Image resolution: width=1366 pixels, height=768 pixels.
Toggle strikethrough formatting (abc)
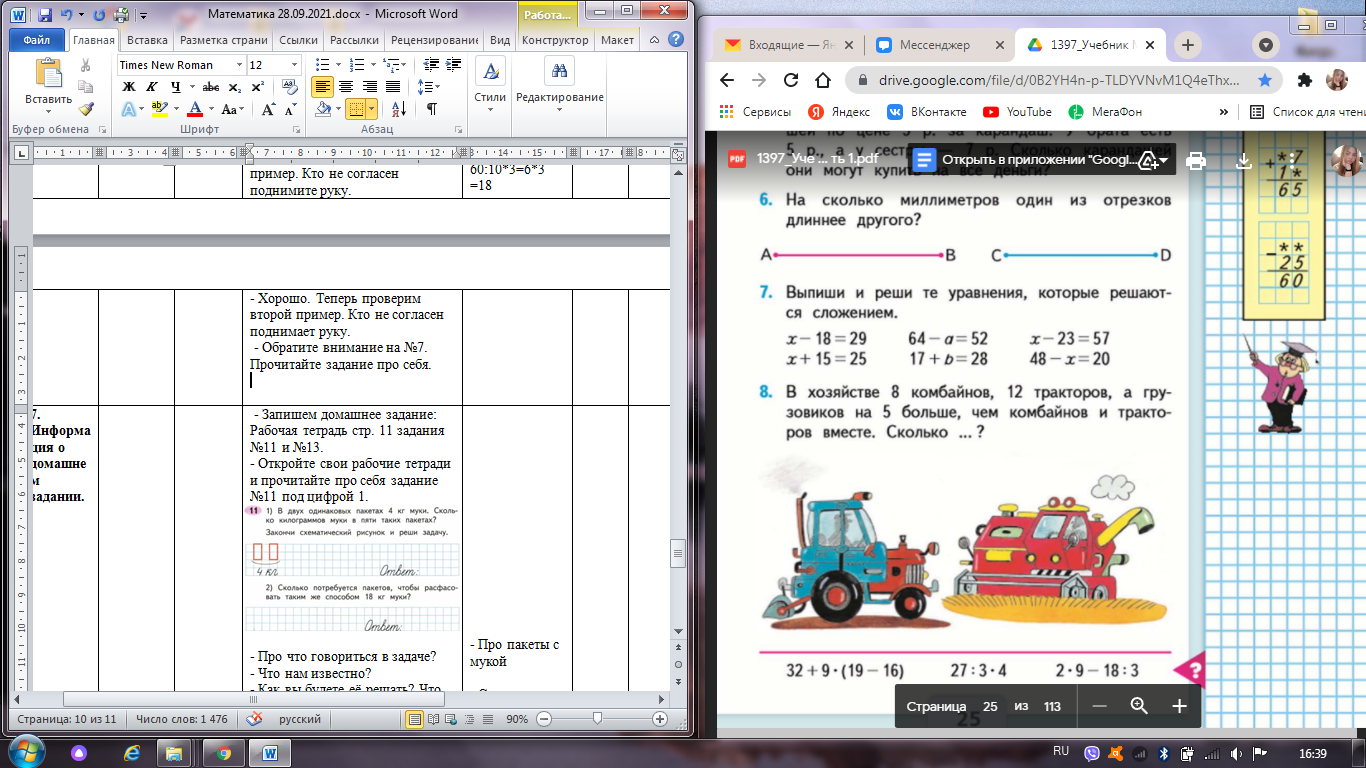tap(210, 87)
